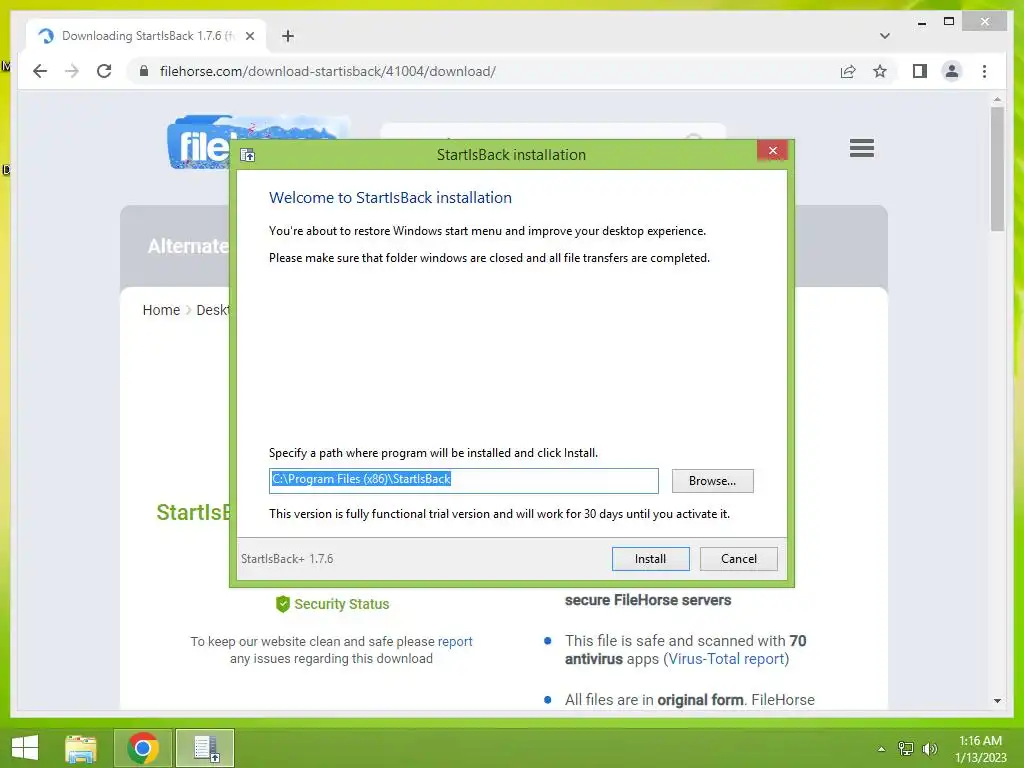Open Home breadcrumb link
Image resolution: width=1024 pixels, height=768 pixels.
tap(161, 310)
